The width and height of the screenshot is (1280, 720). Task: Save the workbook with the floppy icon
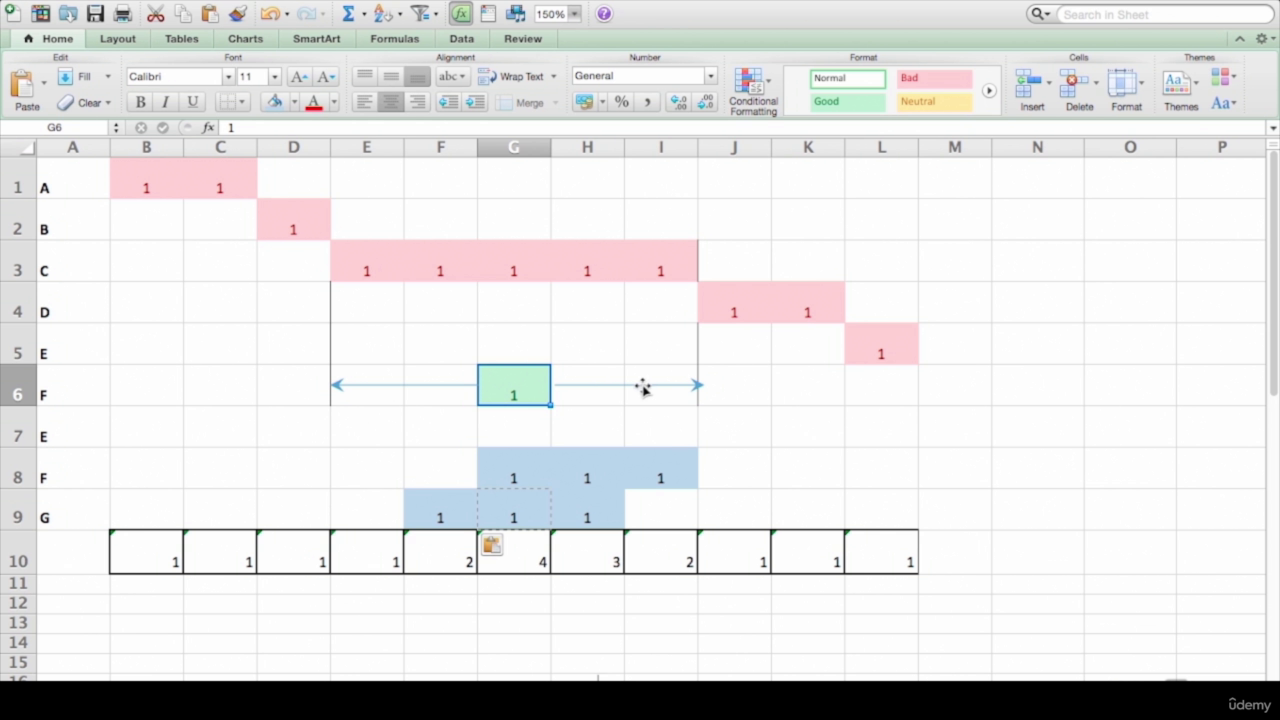(95, 13)
